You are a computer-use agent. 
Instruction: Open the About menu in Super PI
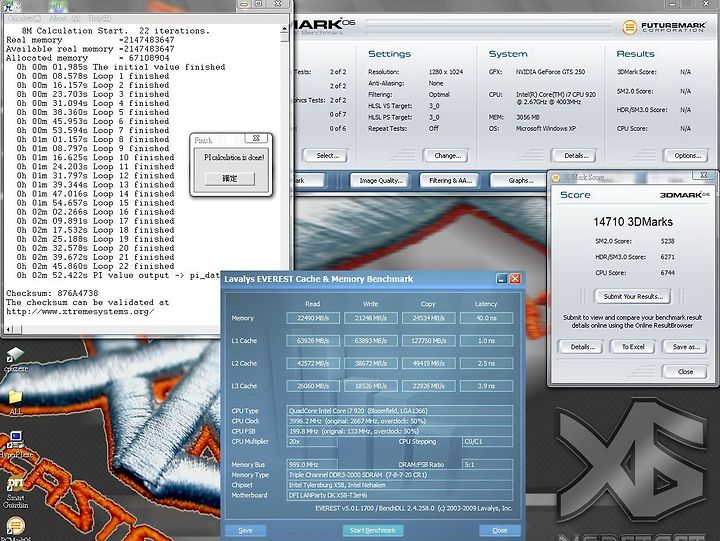pos(65,18)
